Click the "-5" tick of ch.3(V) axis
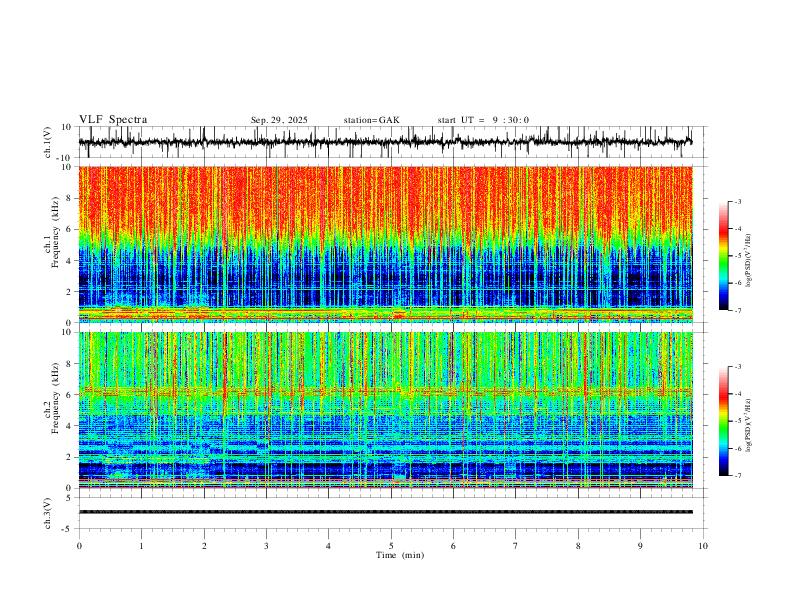The width and height of the screenshot is (792, 612). point(68,529)
